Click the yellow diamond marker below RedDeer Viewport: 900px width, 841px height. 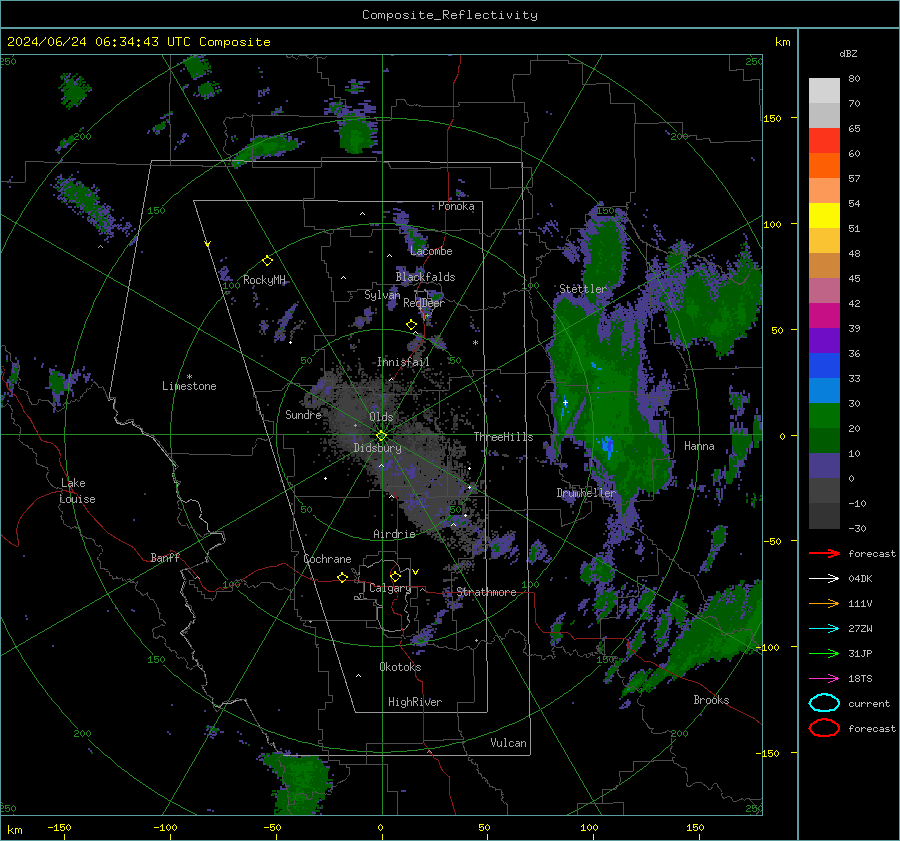click(411, 325)
